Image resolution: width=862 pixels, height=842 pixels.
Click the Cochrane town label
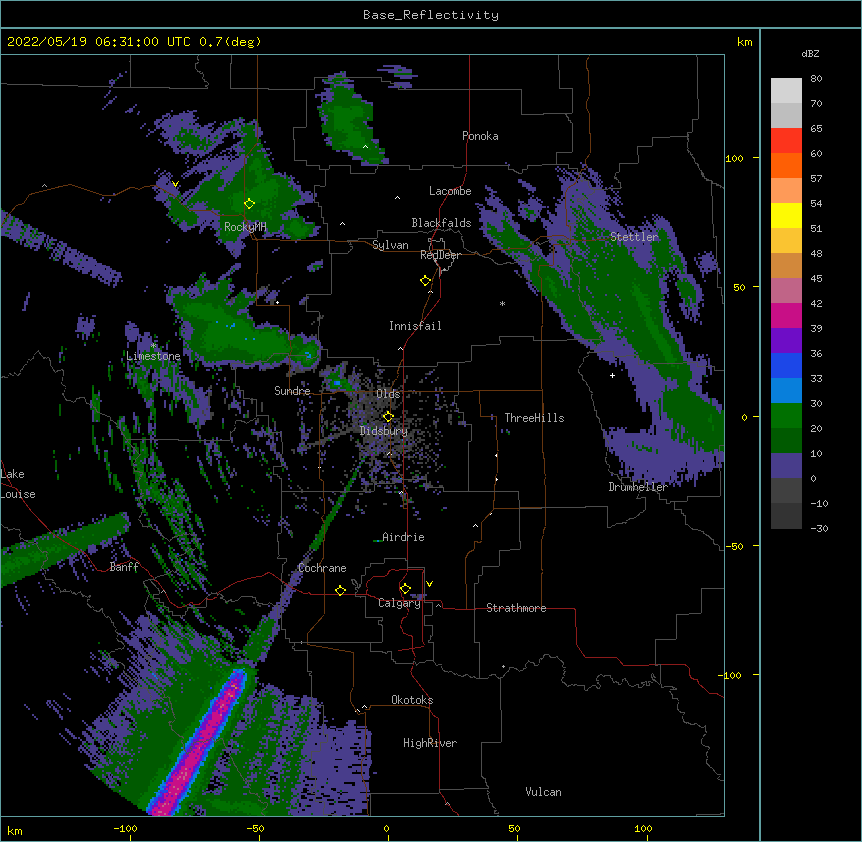pyautogui.click(x=322, y=568)
